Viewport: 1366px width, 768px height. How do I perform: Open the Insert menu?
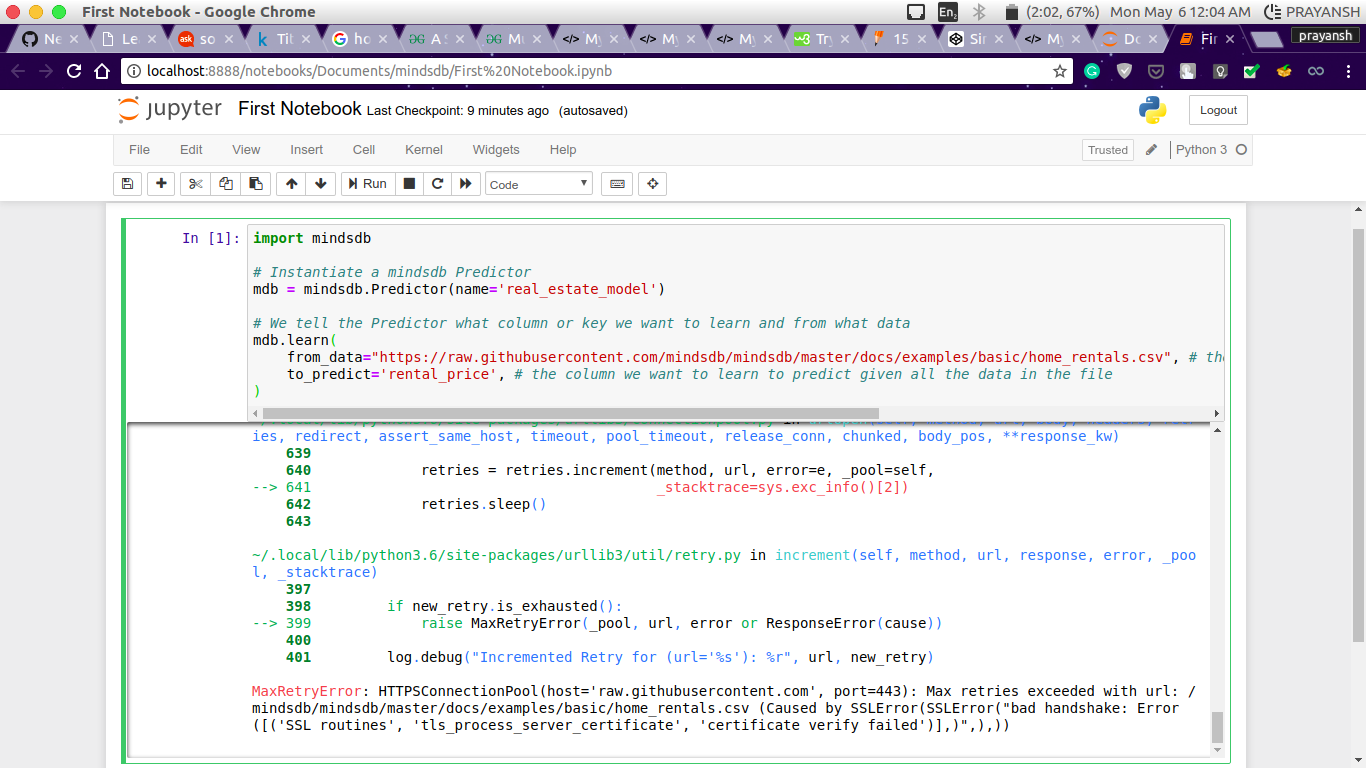307,150
